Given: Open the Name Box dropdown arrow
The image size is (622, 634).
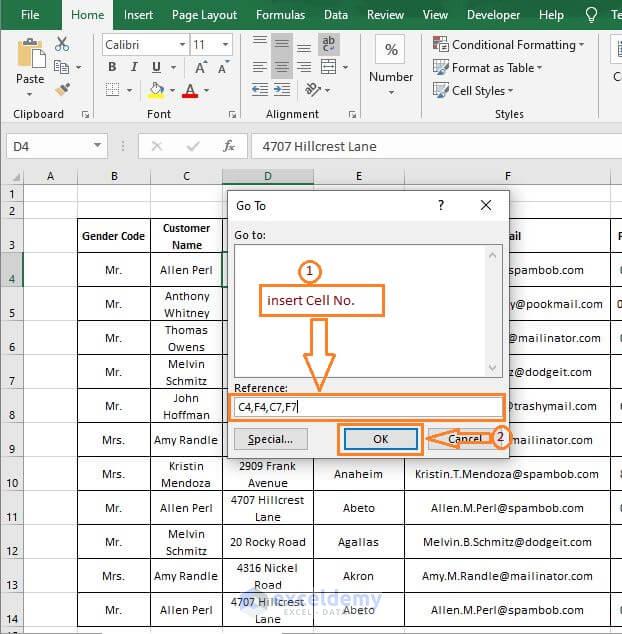Looking at the screenshot, I should [x=97, y=145].
